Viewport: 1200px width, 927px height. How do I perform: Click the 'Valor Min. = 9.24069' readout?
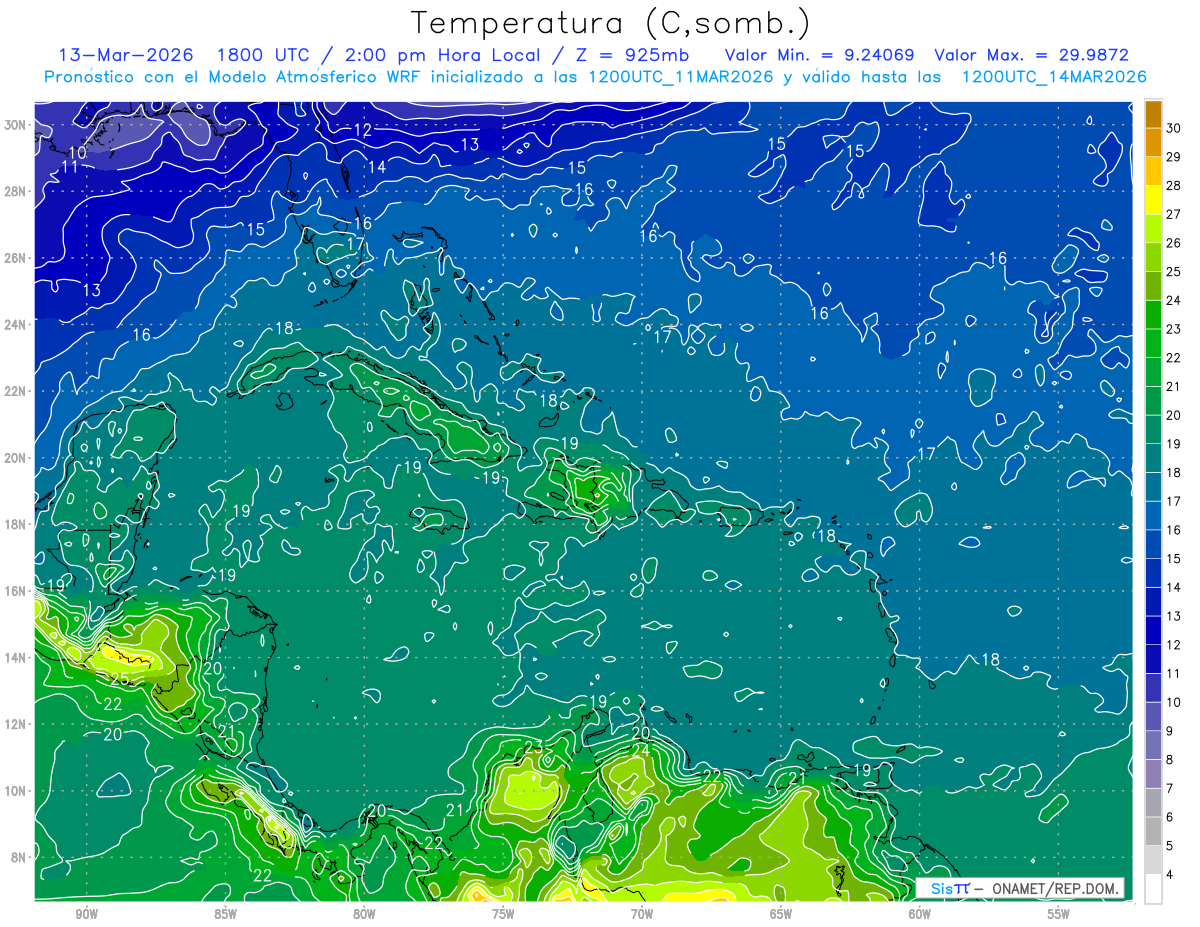821,55
